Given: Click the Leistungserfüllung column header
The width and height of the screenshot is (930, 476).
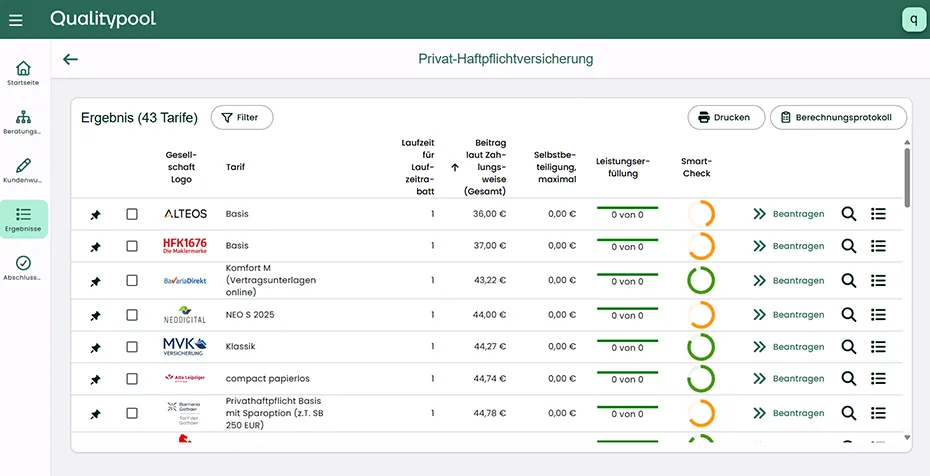Looking at the screenshot, I should 623,167.
